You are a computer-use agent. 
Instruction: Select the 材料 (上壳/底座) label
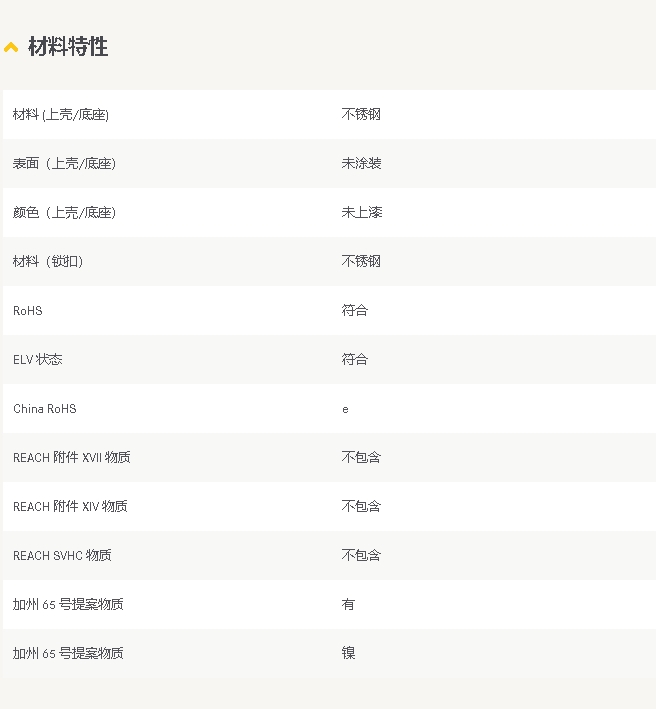click(x=61, y=115)
